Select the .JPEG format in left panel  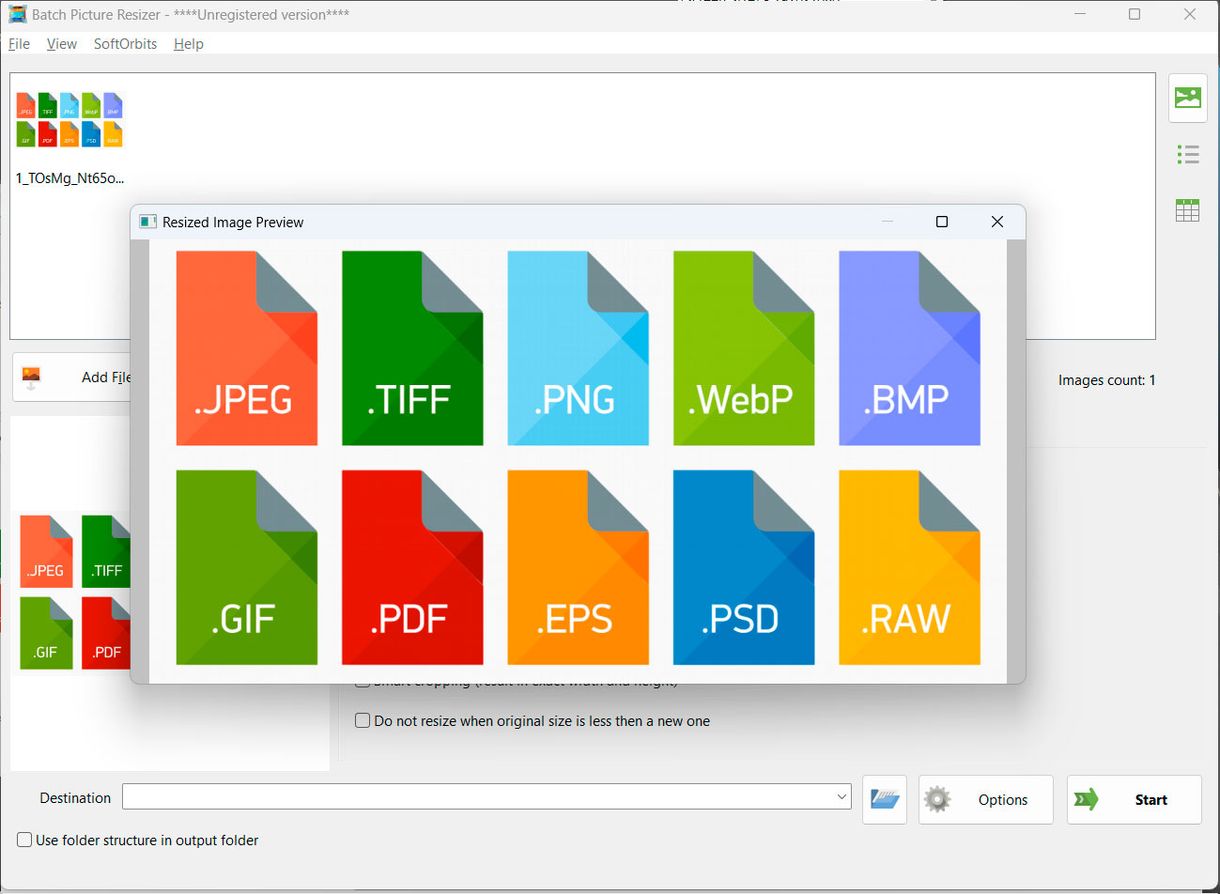(45, 551)
